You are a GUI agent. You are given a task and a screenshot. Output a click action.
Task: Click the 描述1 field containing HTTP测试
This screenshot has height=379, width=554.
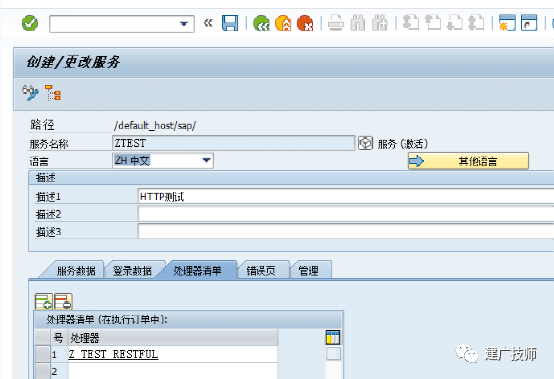coord(346,196)
